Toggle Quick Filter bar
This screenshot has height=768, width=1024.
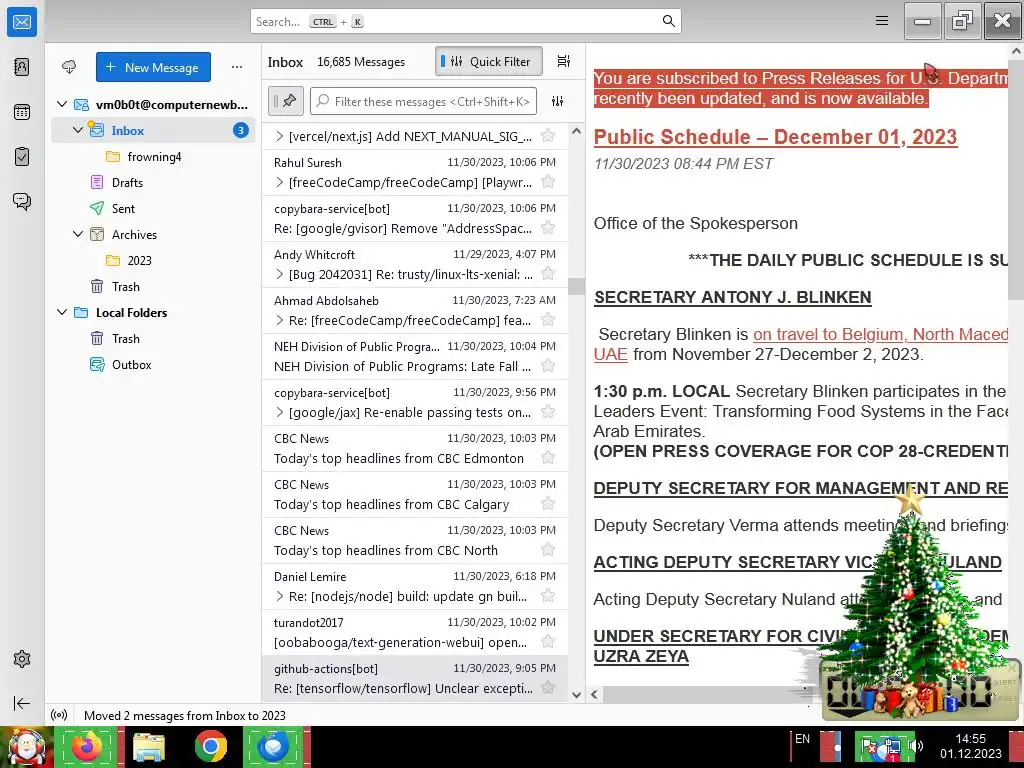[x=488, y=61]
